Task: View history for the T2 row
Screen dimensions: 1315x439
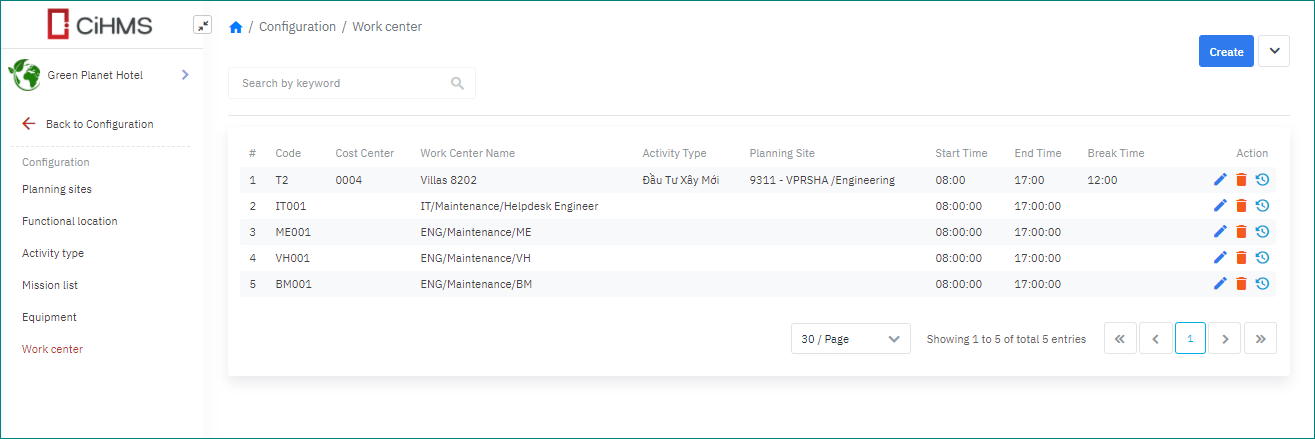Action: (x=1262, y=180)
